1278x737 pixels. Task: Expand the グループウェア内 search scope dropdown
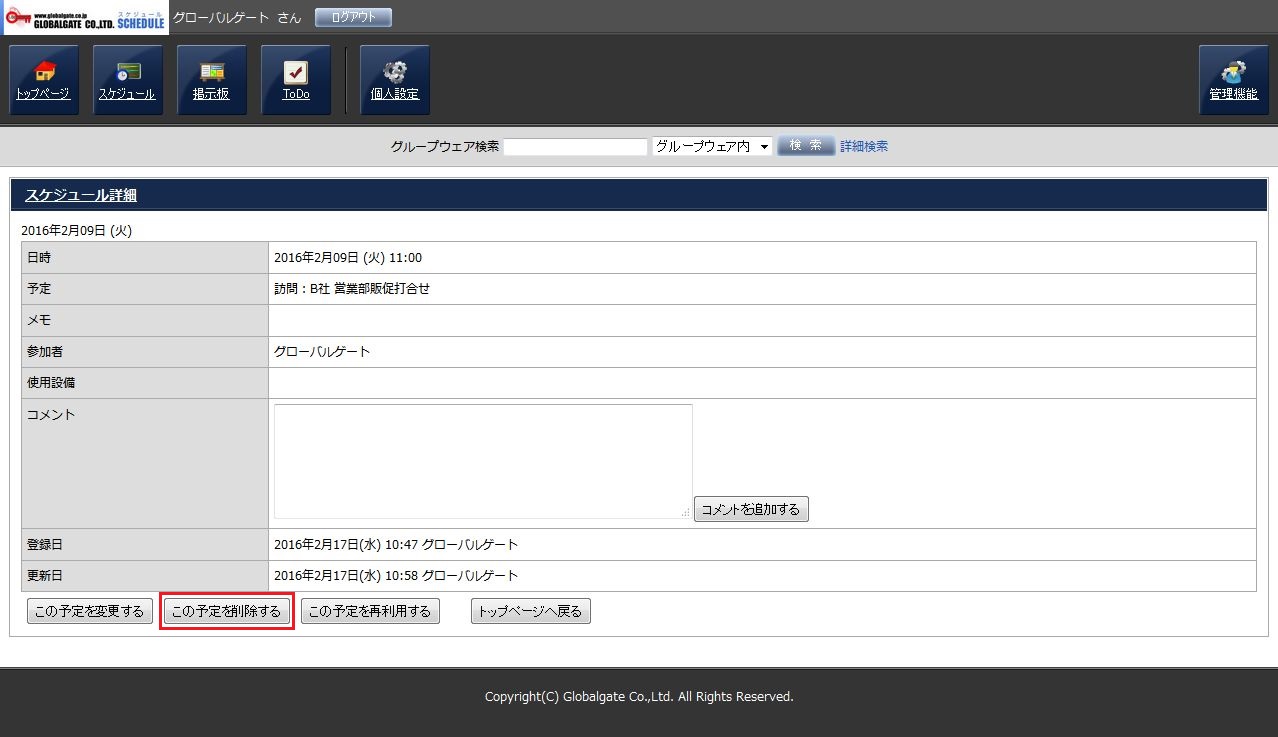click(712, 146)
